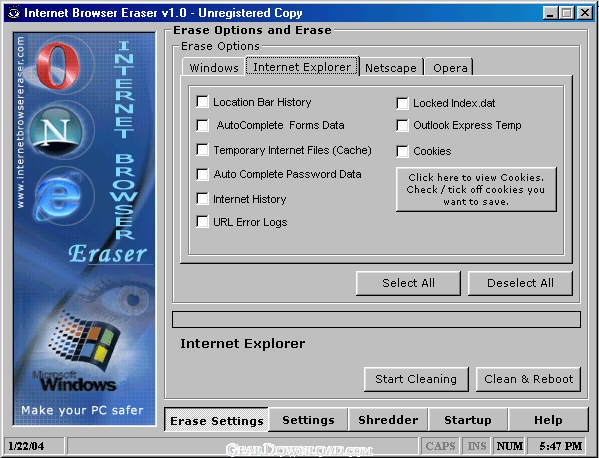Click the 'Internet Explorer' status label
599x458 pixels.
[x=243, y=343]
